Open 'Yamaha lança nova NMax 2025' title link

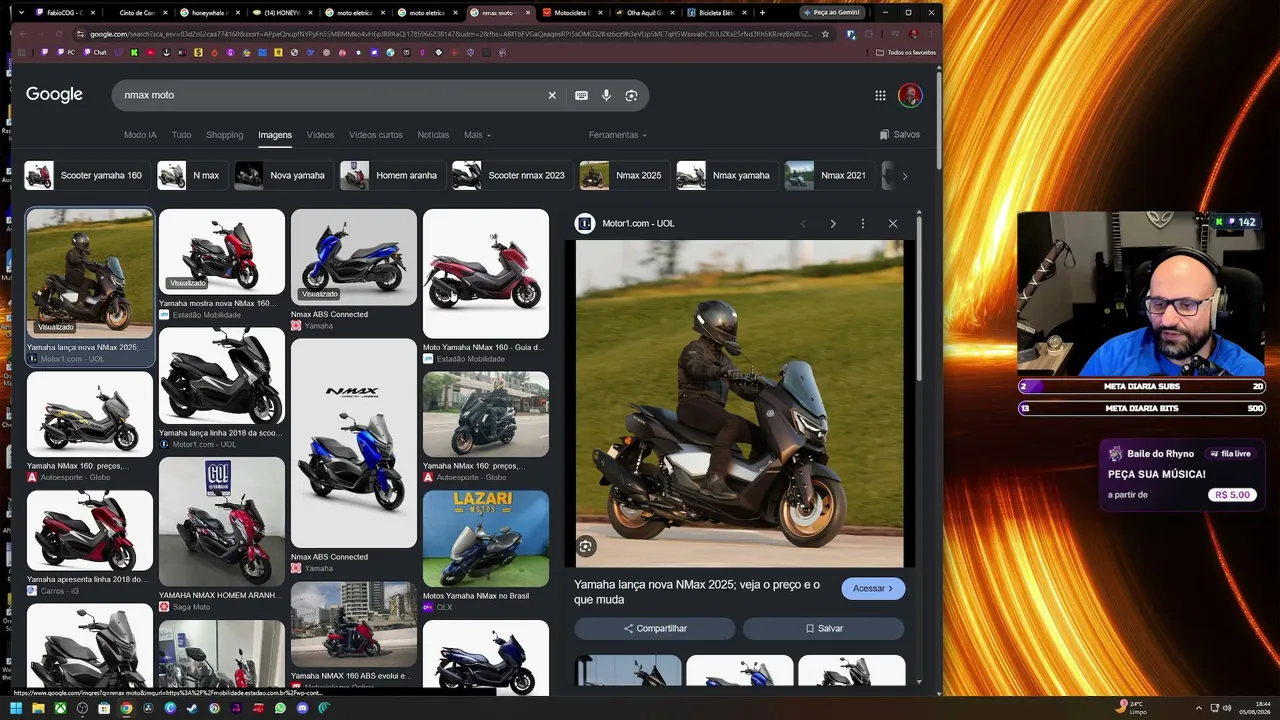pos(697,592)
